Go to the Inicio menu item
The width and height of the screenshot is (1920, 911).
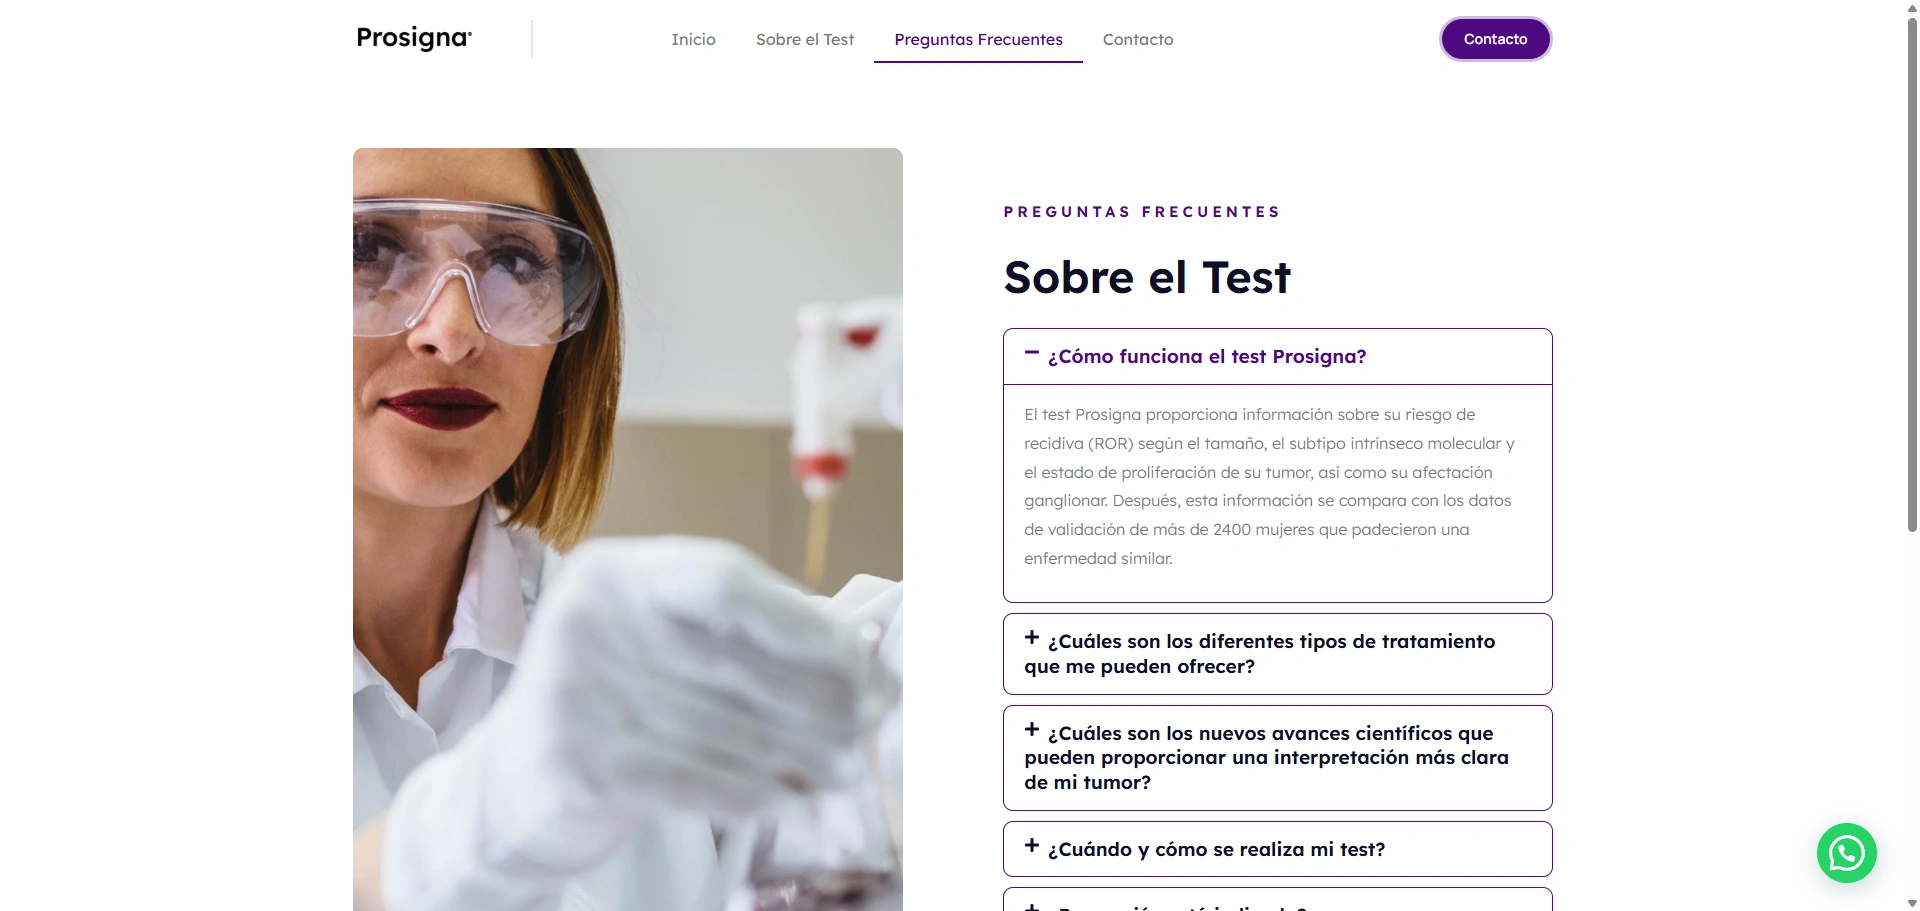(693, 40)
